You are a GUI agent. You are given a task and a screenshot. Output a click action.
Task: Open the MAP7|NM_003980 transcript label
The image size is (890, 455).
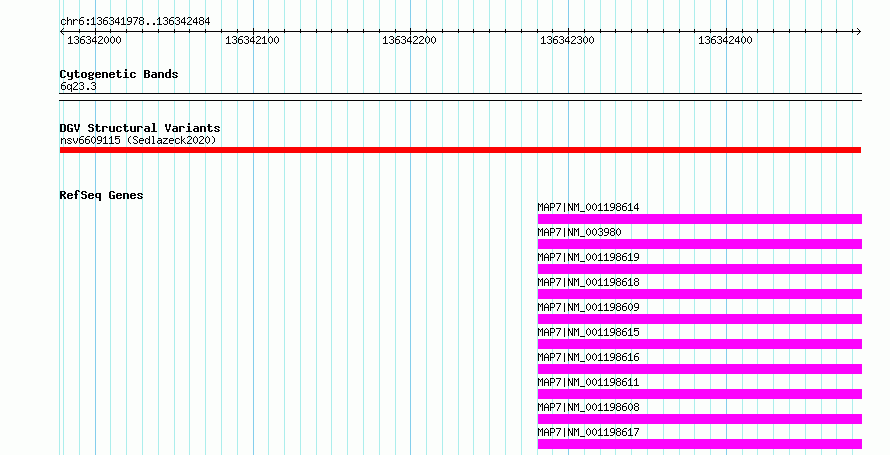tap(580, 233)
